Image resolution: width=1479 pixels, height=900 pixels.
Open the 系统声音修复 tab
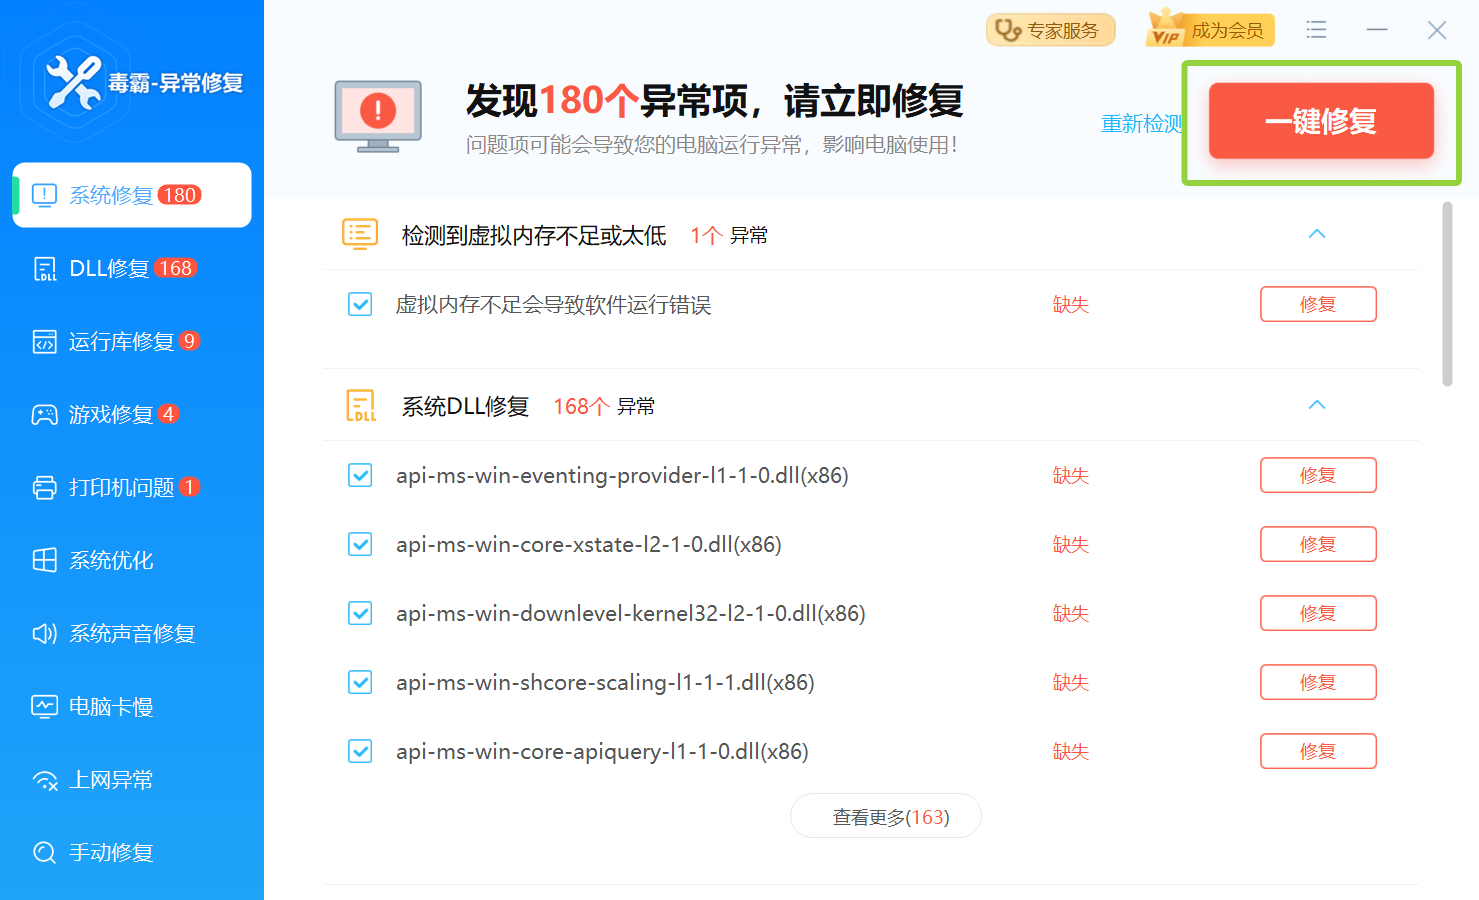(x=132, y=634)
